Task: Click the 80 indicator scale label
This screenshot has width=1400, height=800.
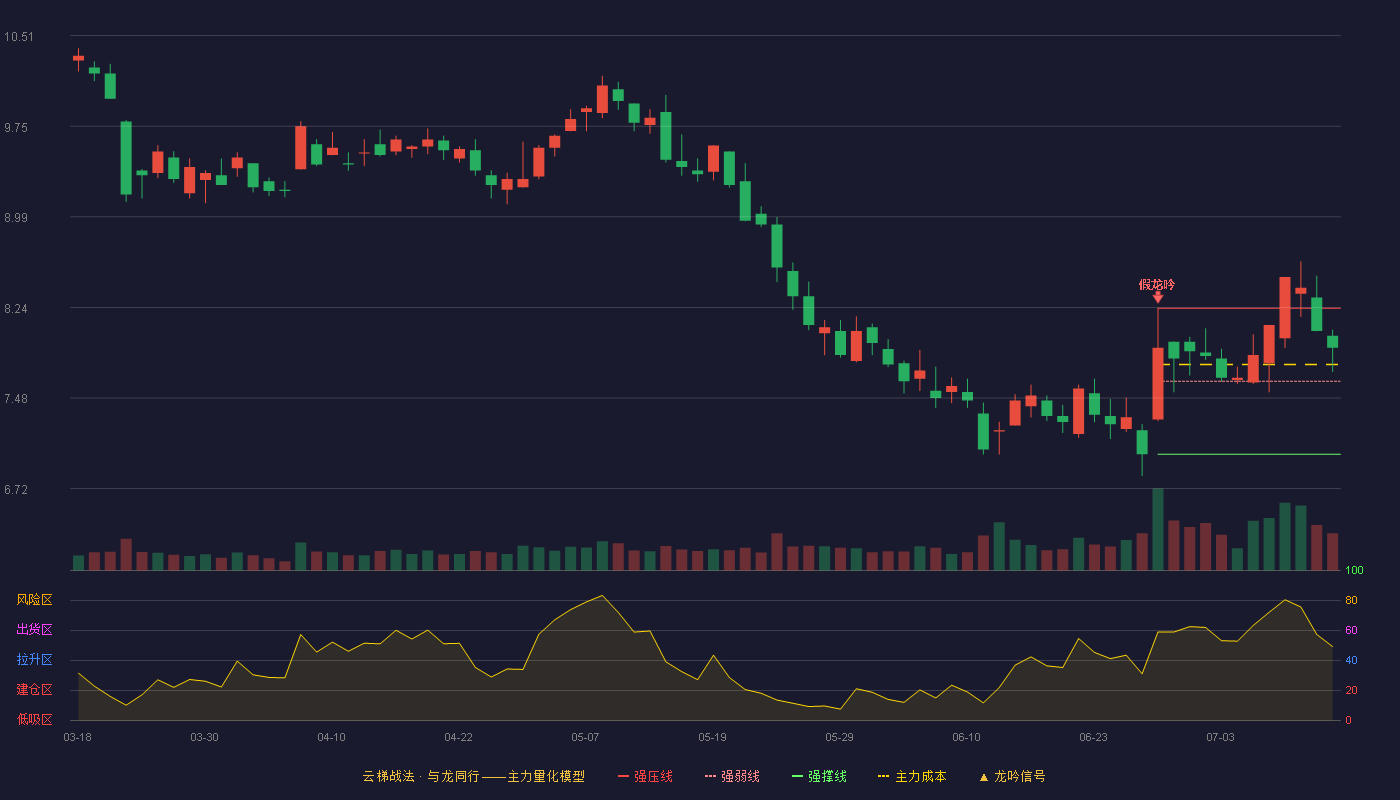Action: coord(1351,601)
